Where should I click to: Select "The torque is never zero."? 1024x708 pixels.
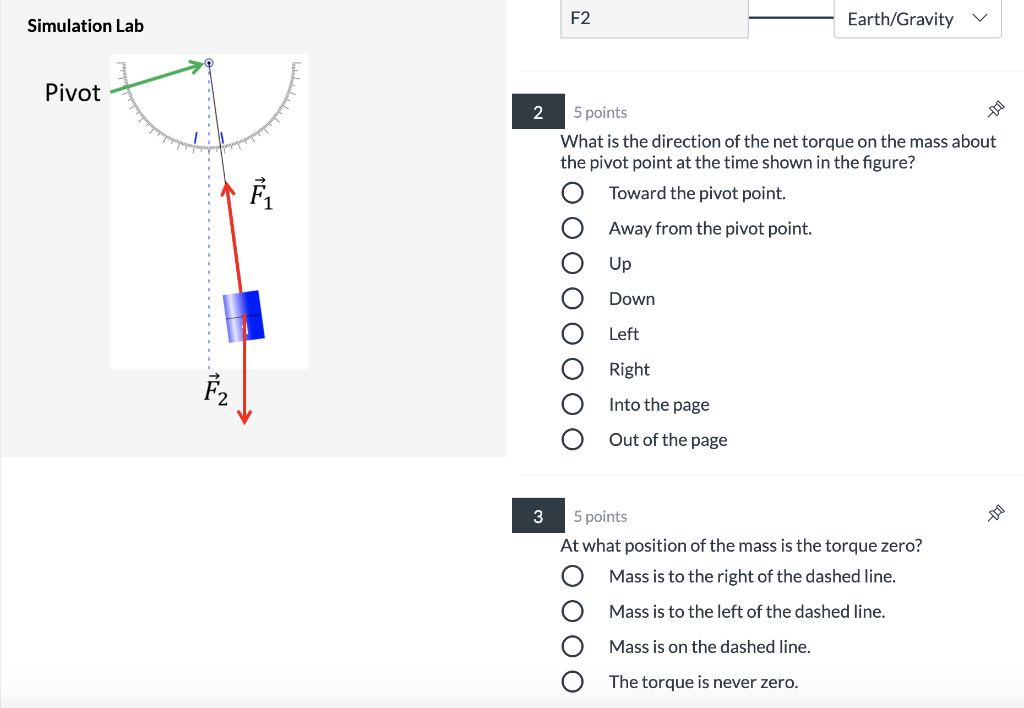572,681
